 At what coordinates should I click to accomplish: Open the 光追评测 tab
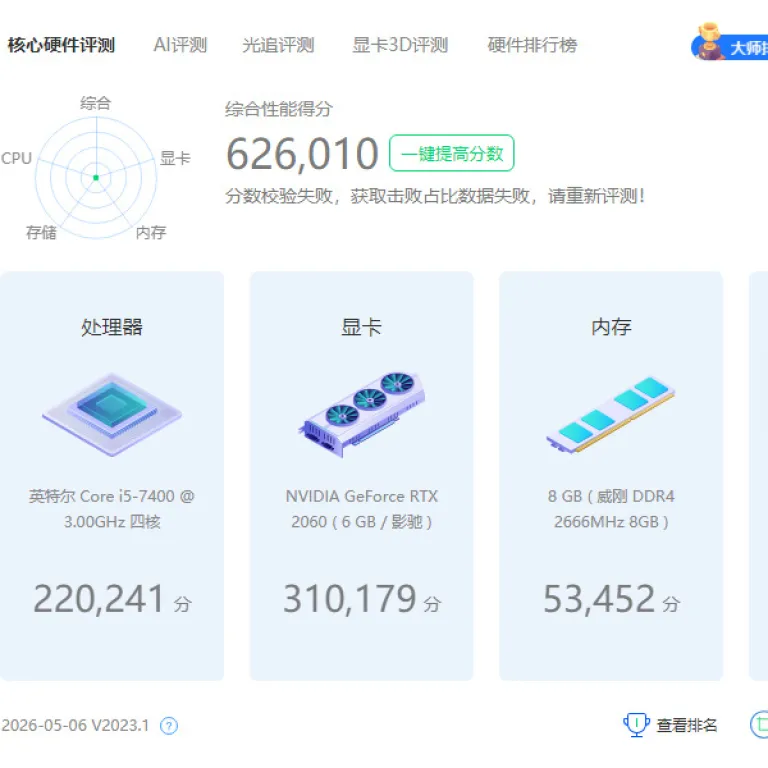coord(278,45)
